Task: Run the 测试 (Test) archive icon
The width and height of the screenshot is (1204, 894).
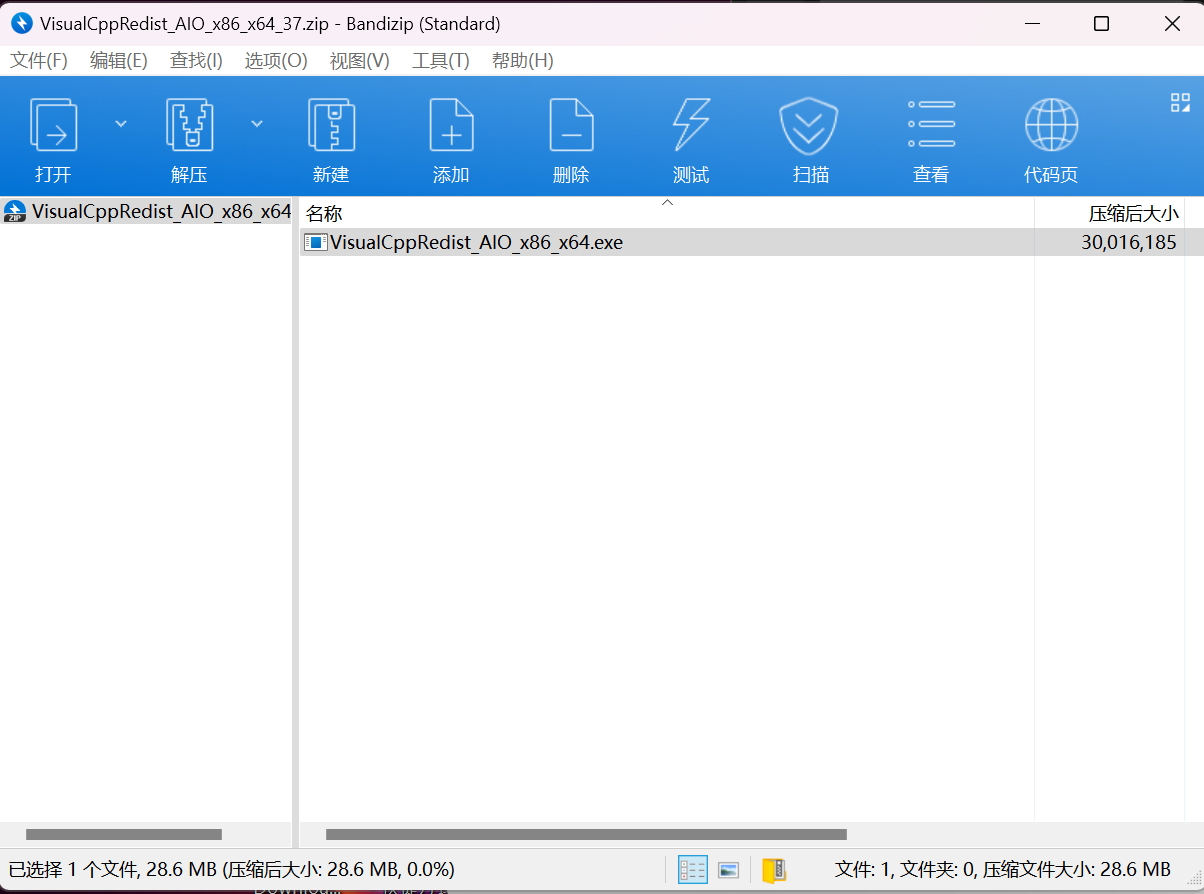Action: click(691, 126)
